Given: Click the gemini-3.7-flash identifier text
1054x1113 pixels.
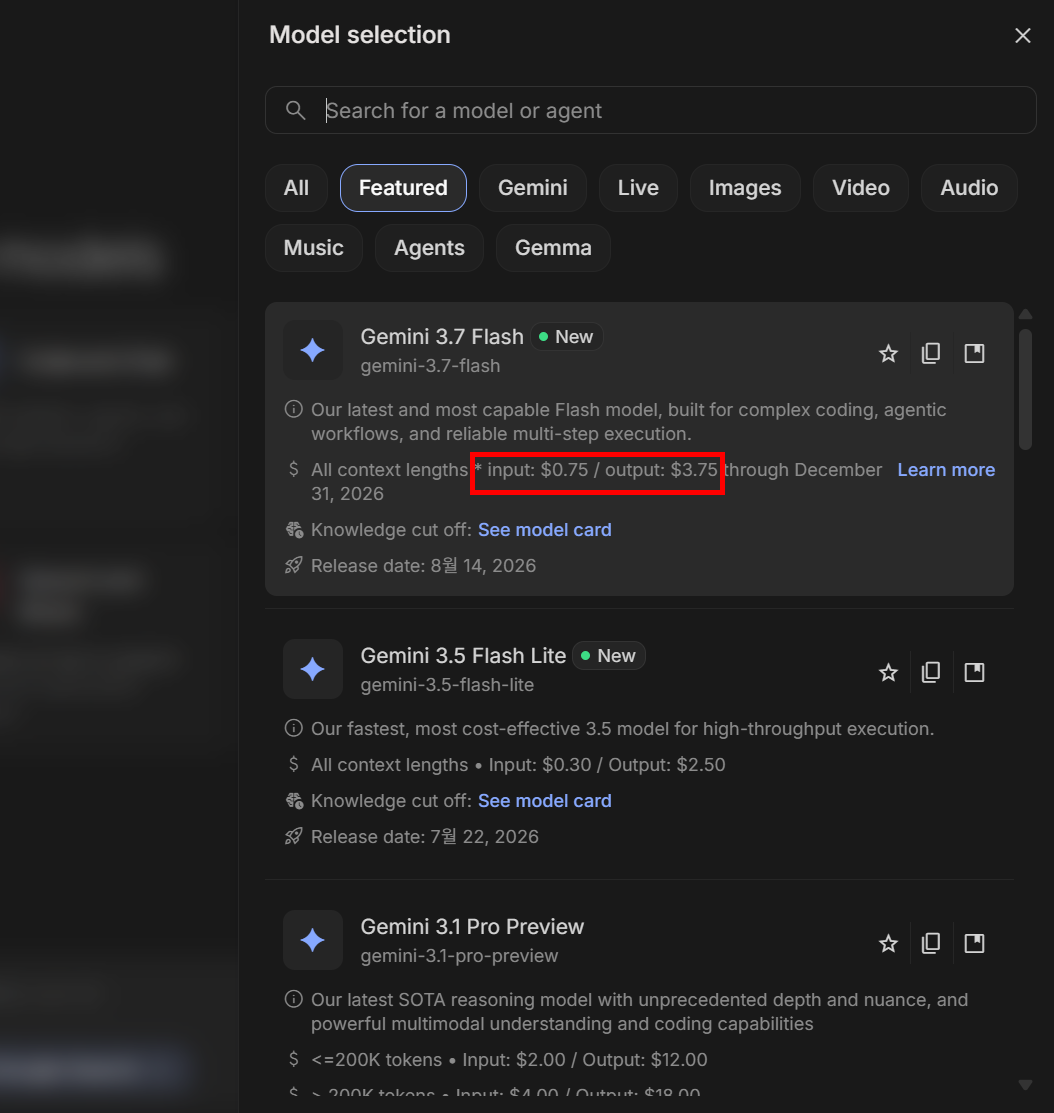Looking at the screenshot, I should 430,366.
